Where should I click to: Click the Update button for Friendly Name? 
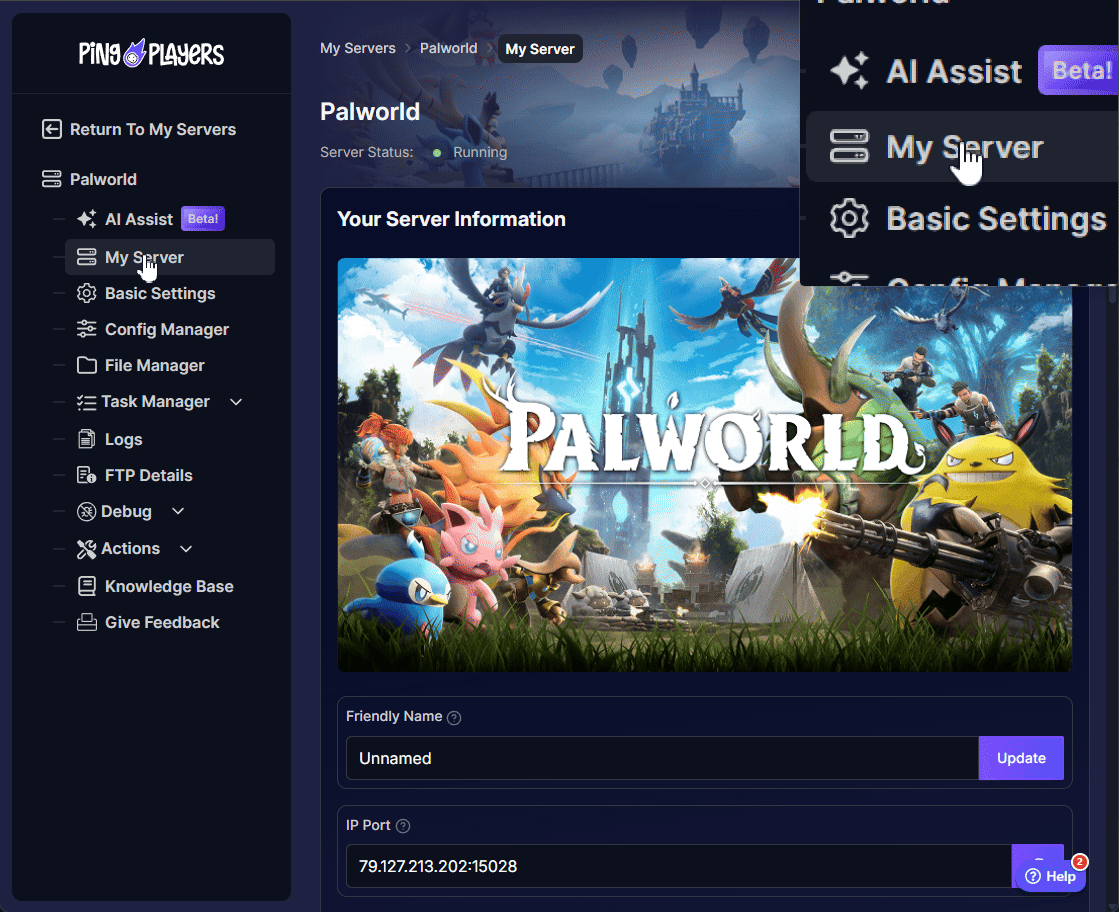click(x=1021, y=758)
